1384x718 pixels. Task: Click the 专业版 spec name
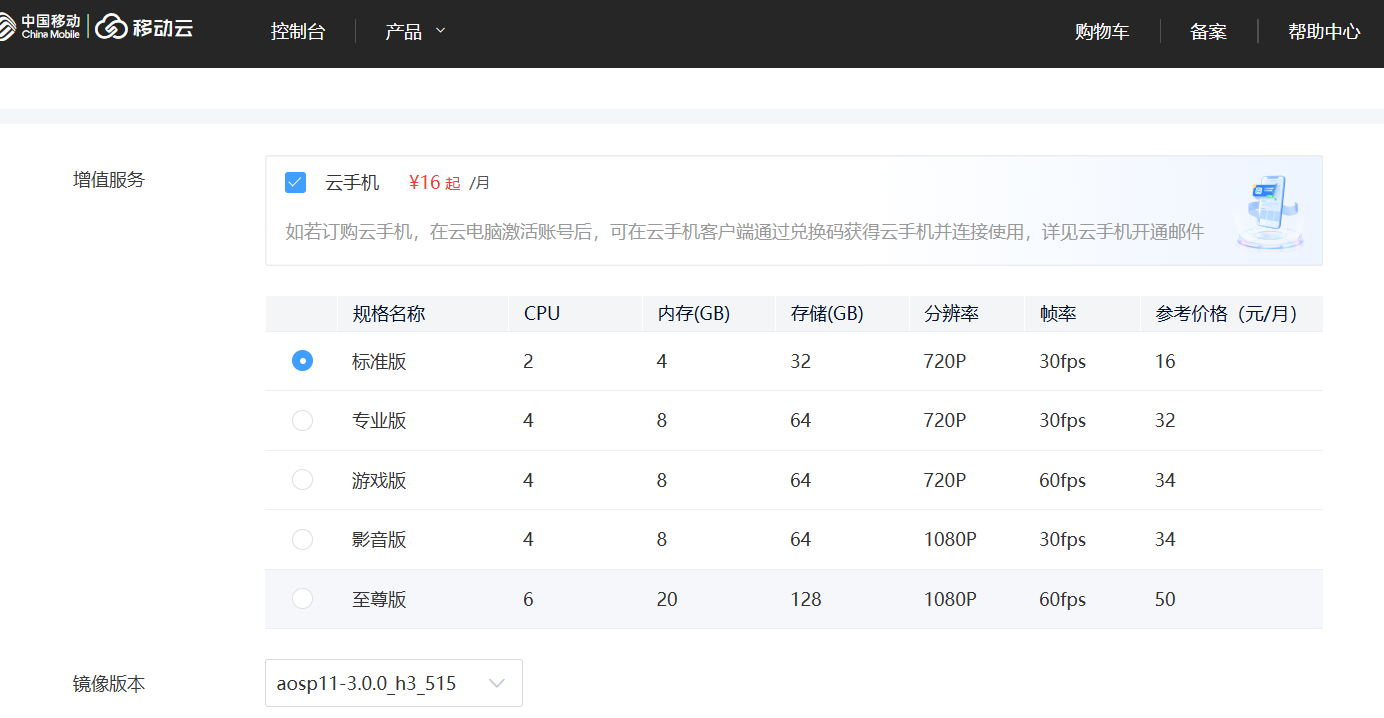[379, 420]
